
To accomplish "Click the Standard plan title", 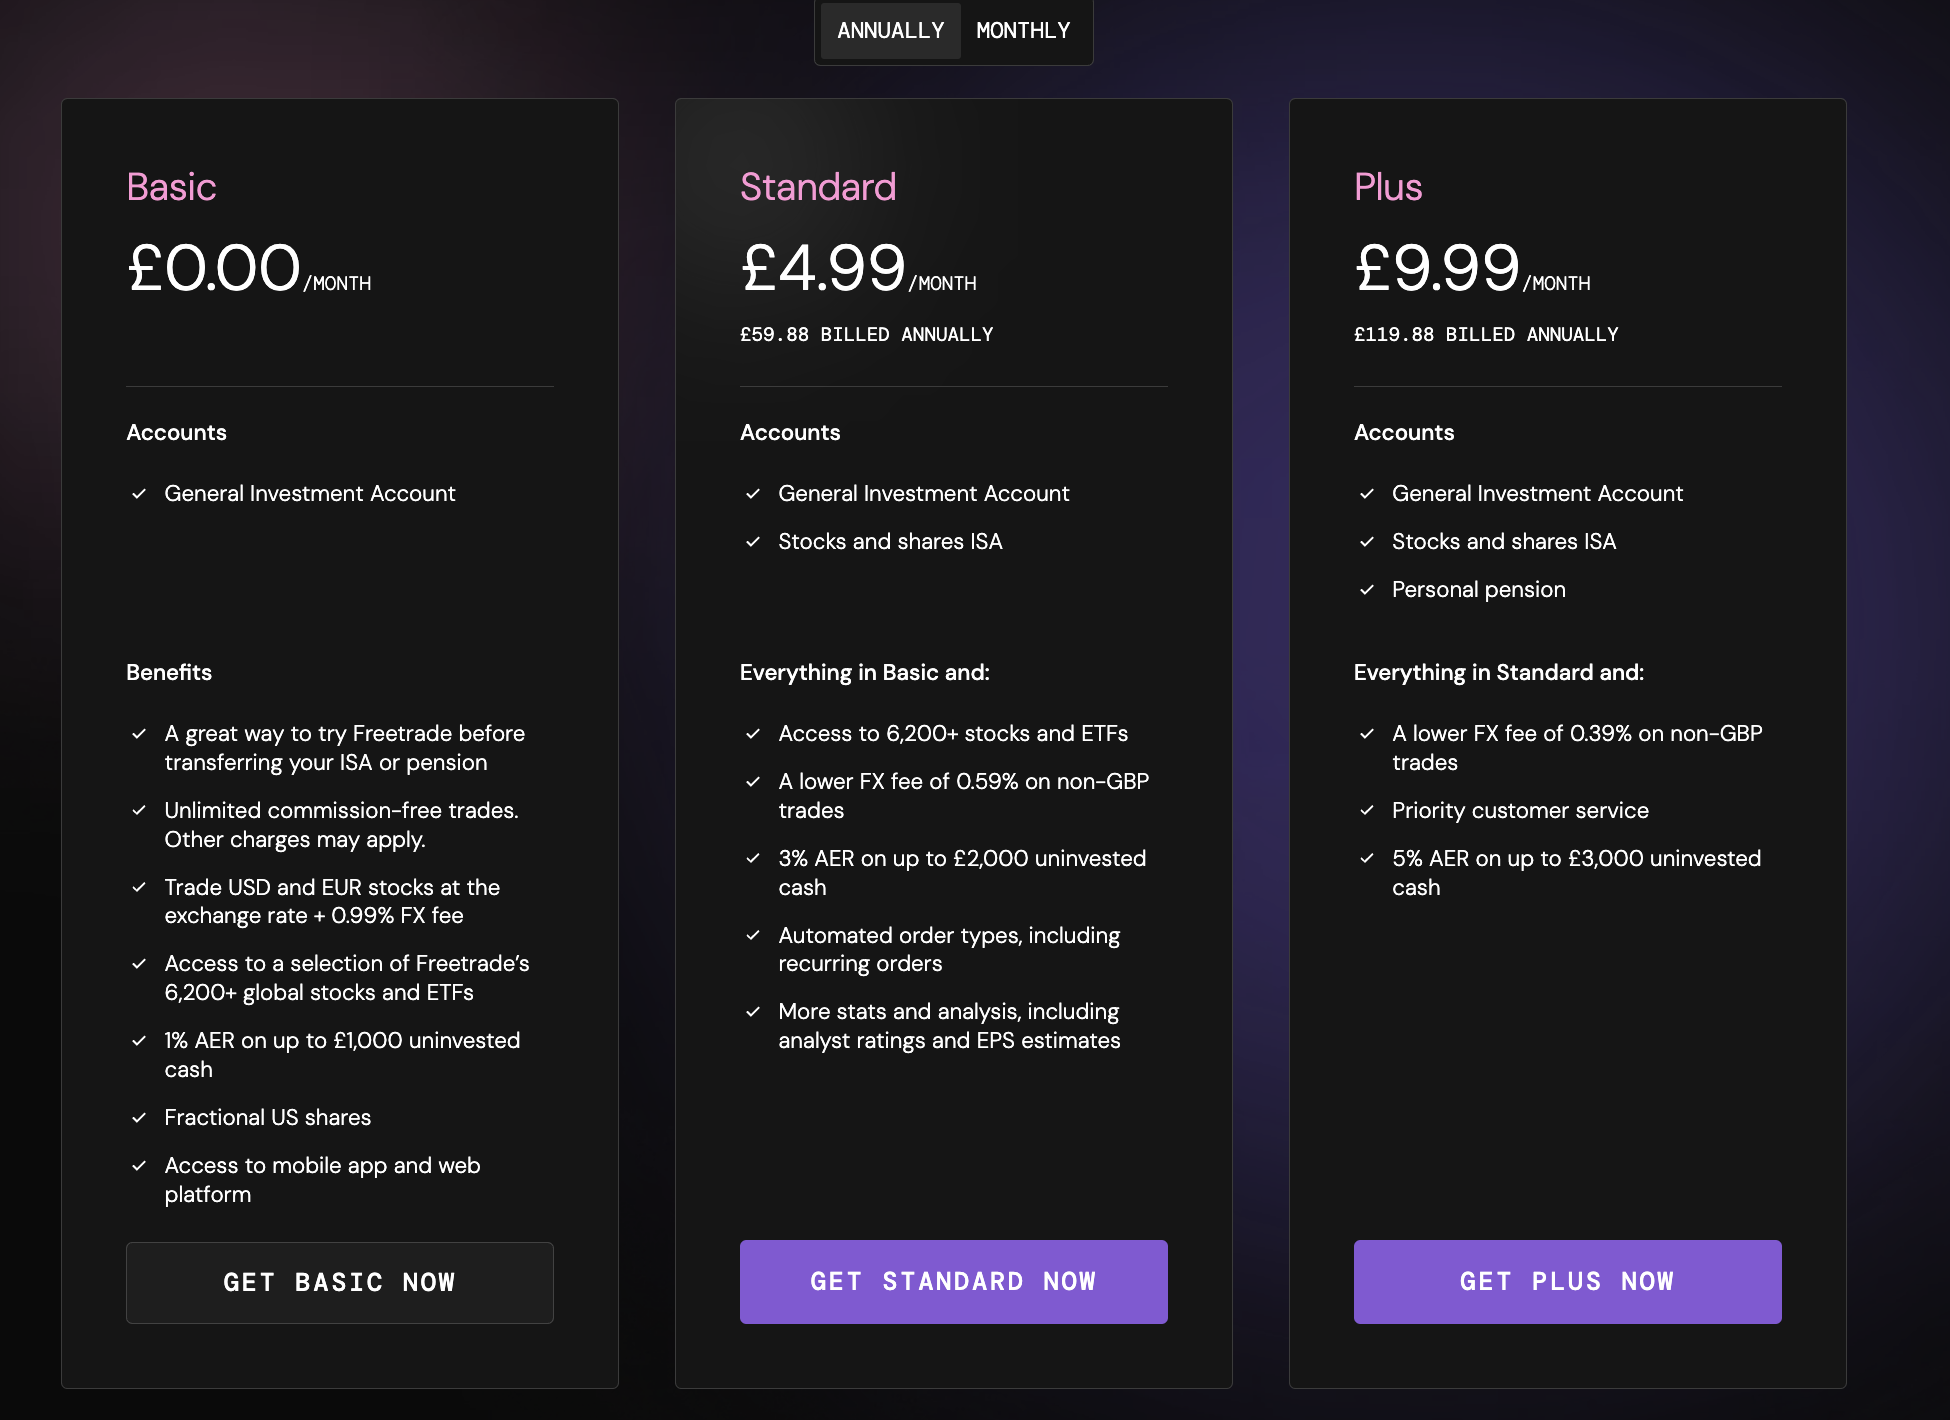I will coord(818,187).
